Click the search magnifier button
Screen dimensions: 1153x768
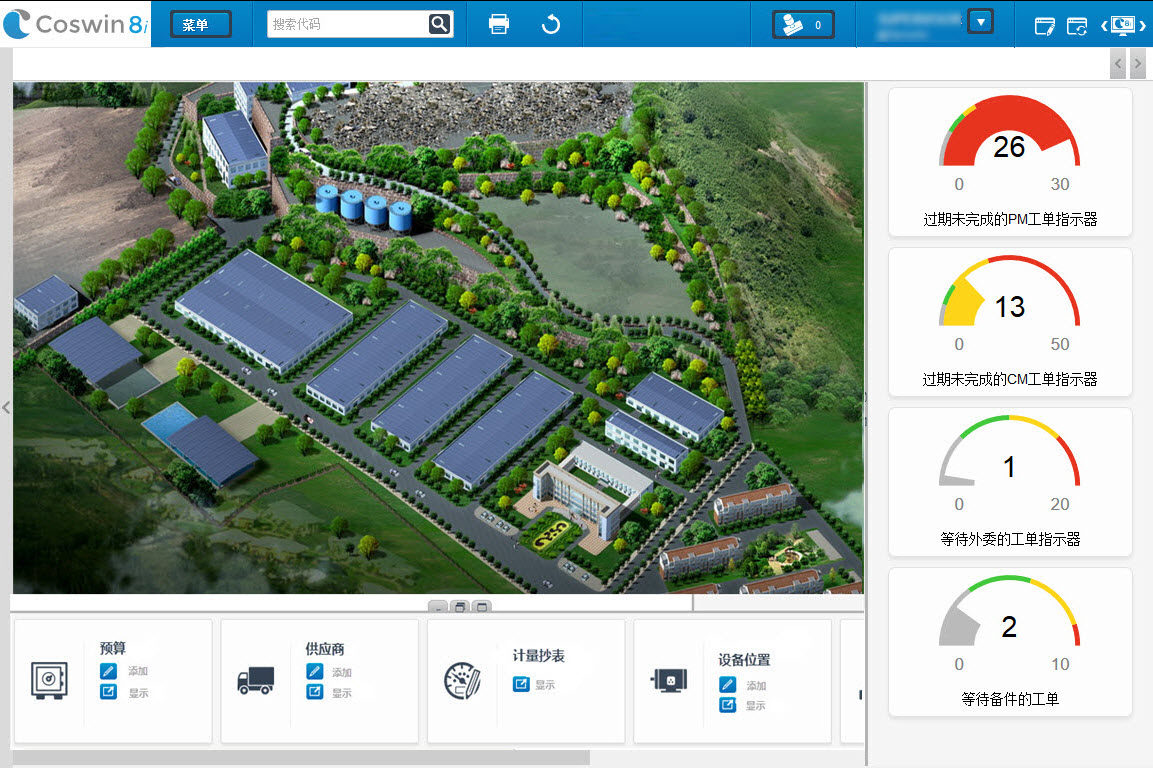coord(439,24)
